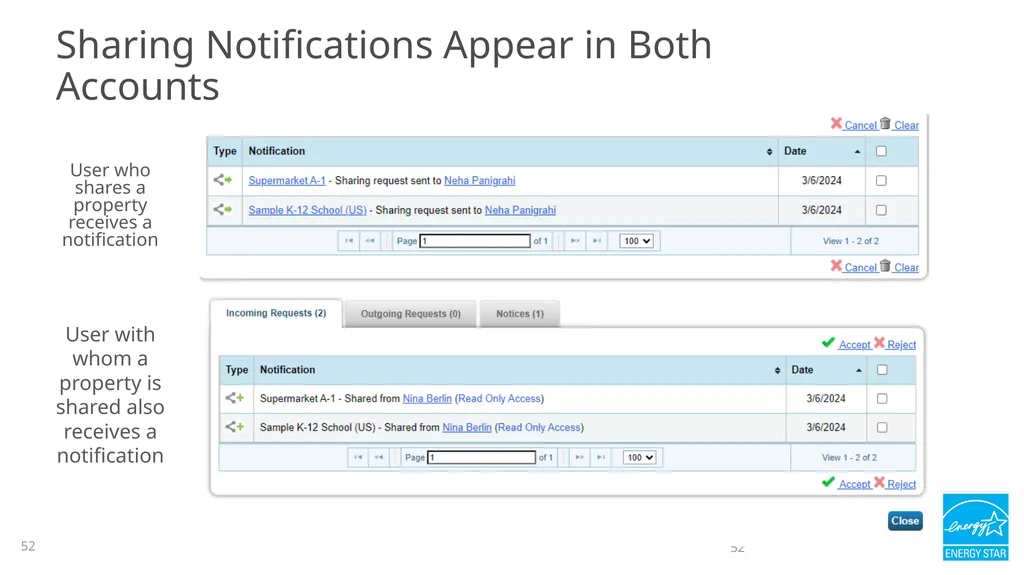The height and width of the screenshot is (575, 1024).
Task: Click share icon in Supermarket A-1 sent row
Action: click(223, 180)
